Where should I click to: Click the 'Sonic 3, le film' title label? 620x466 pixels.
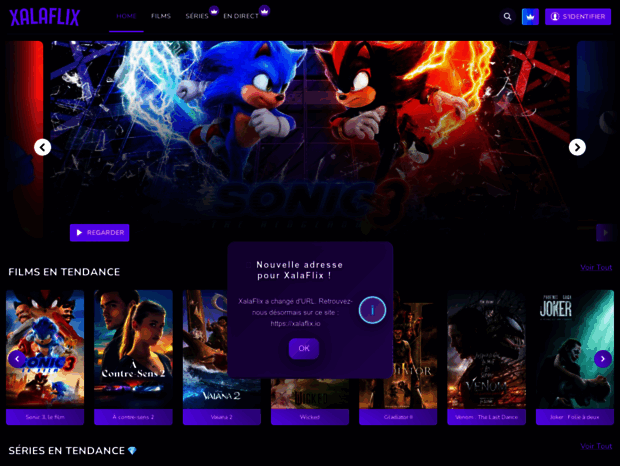[45, 417]
